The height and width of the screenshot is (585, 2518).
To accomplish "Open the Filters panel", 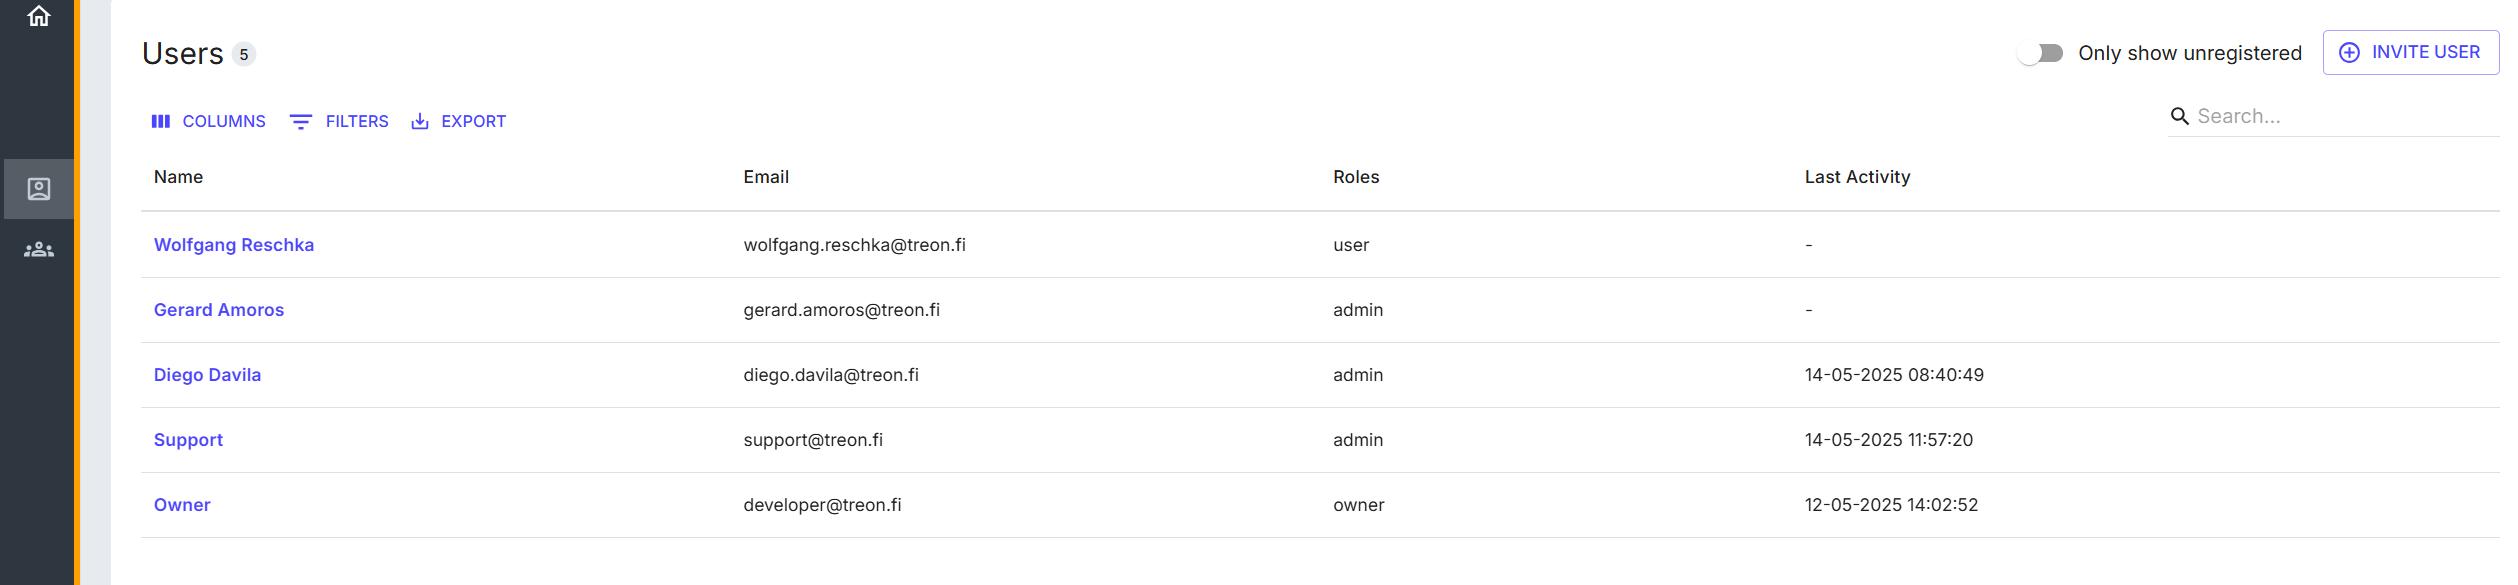I will tap(339, 121).
